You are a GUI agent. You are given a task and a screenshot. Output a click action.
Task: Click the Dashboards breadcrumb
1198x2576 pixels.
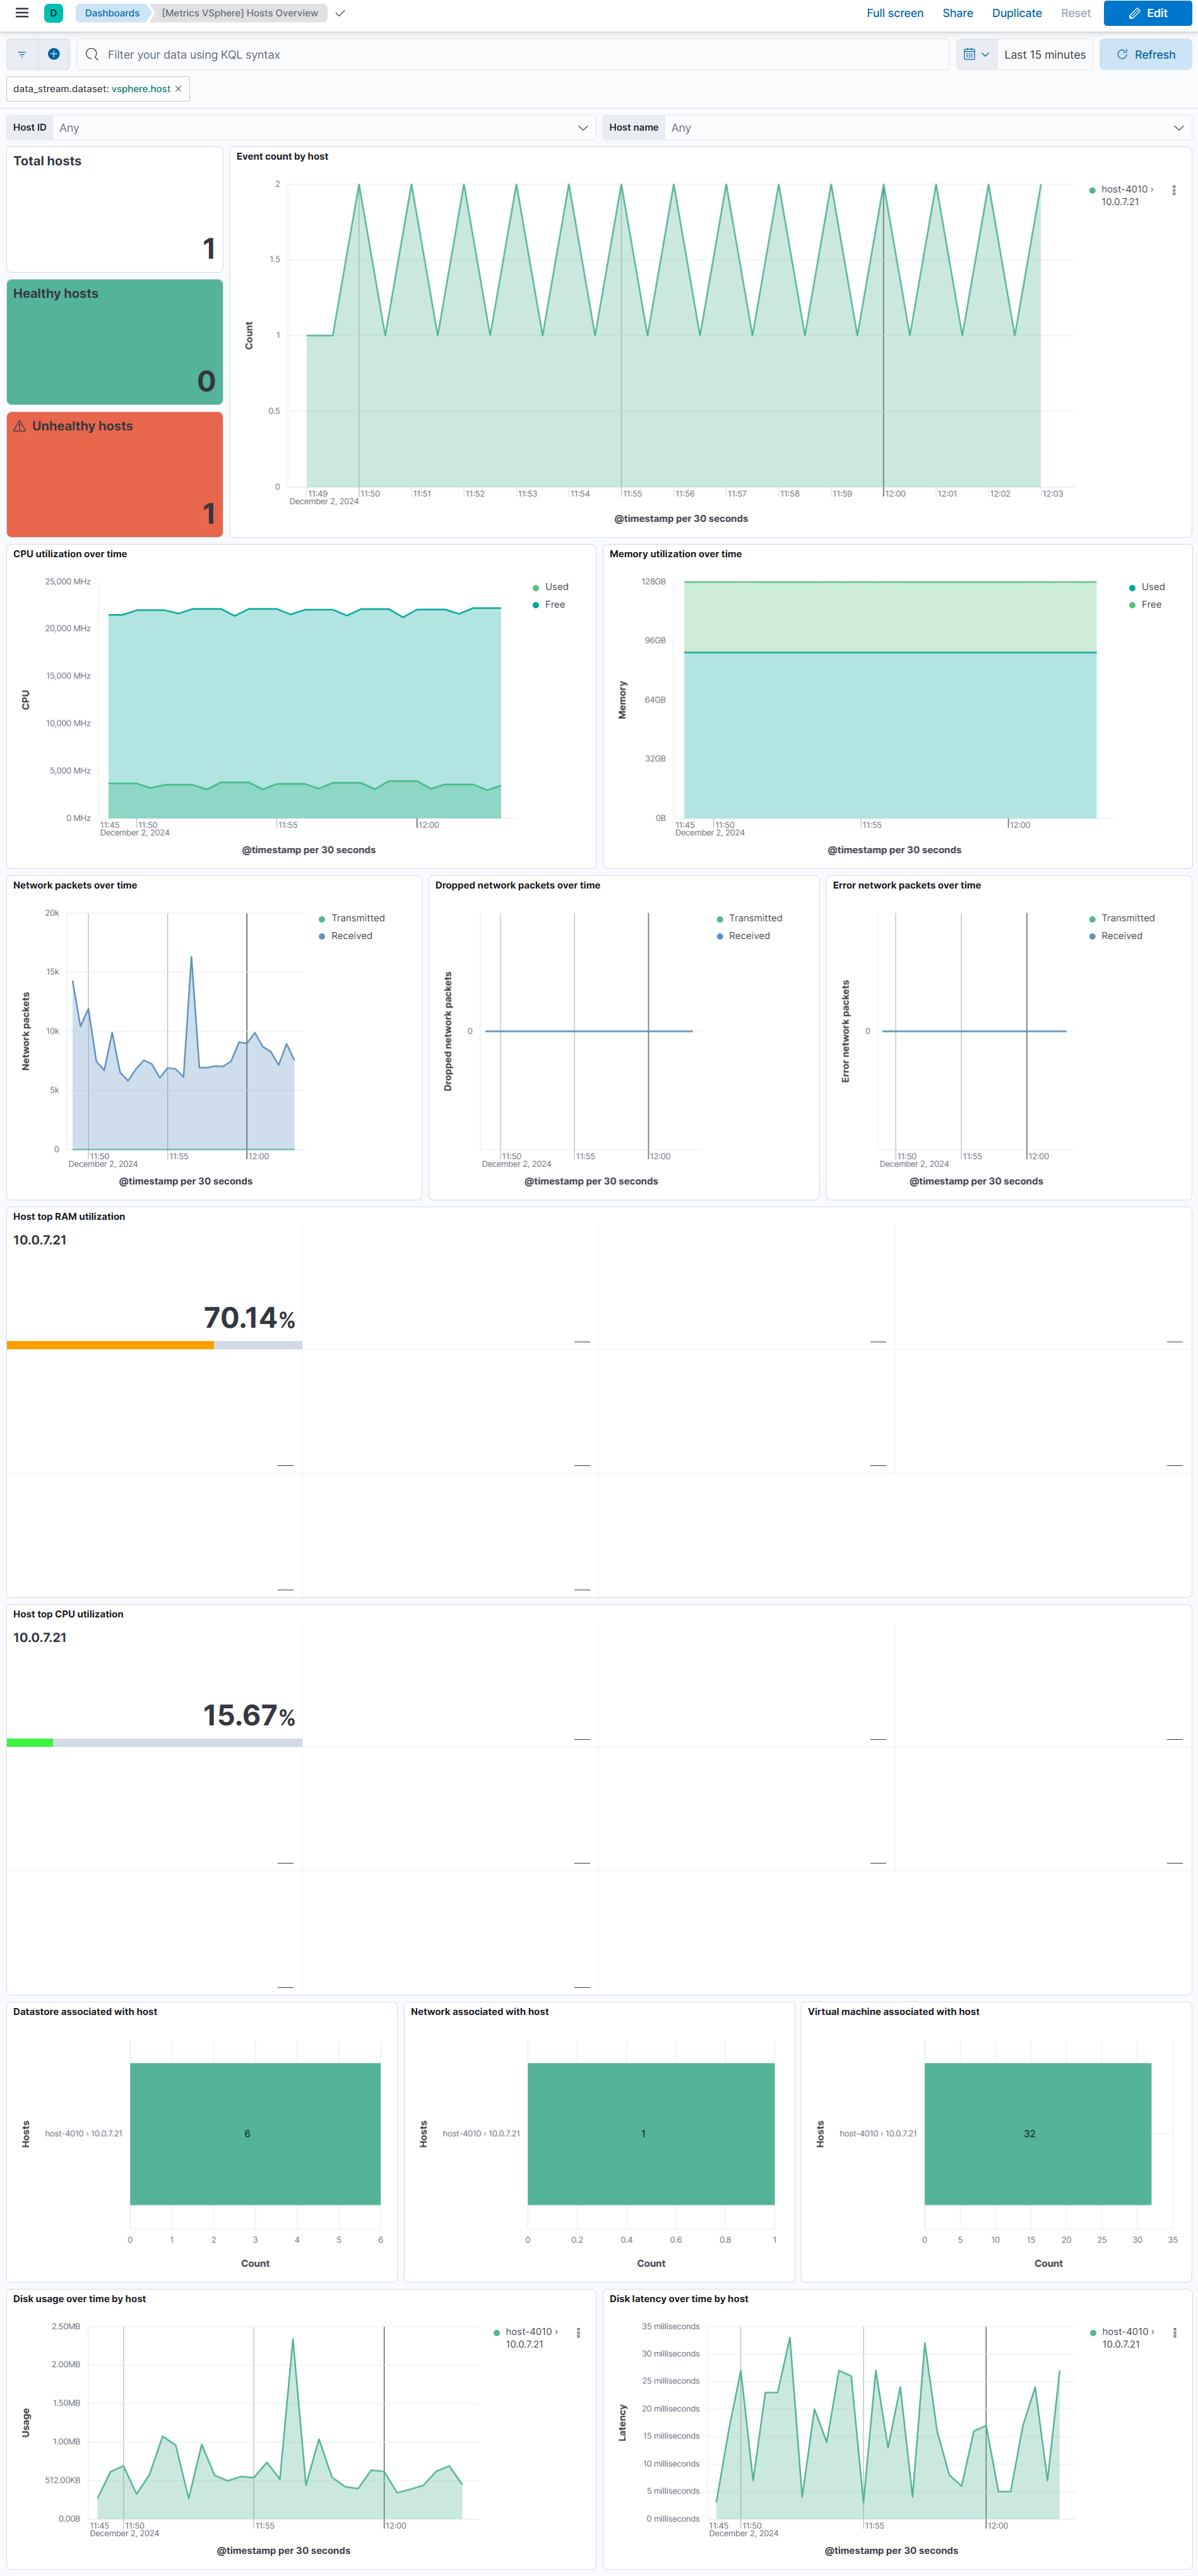point(111,13)
